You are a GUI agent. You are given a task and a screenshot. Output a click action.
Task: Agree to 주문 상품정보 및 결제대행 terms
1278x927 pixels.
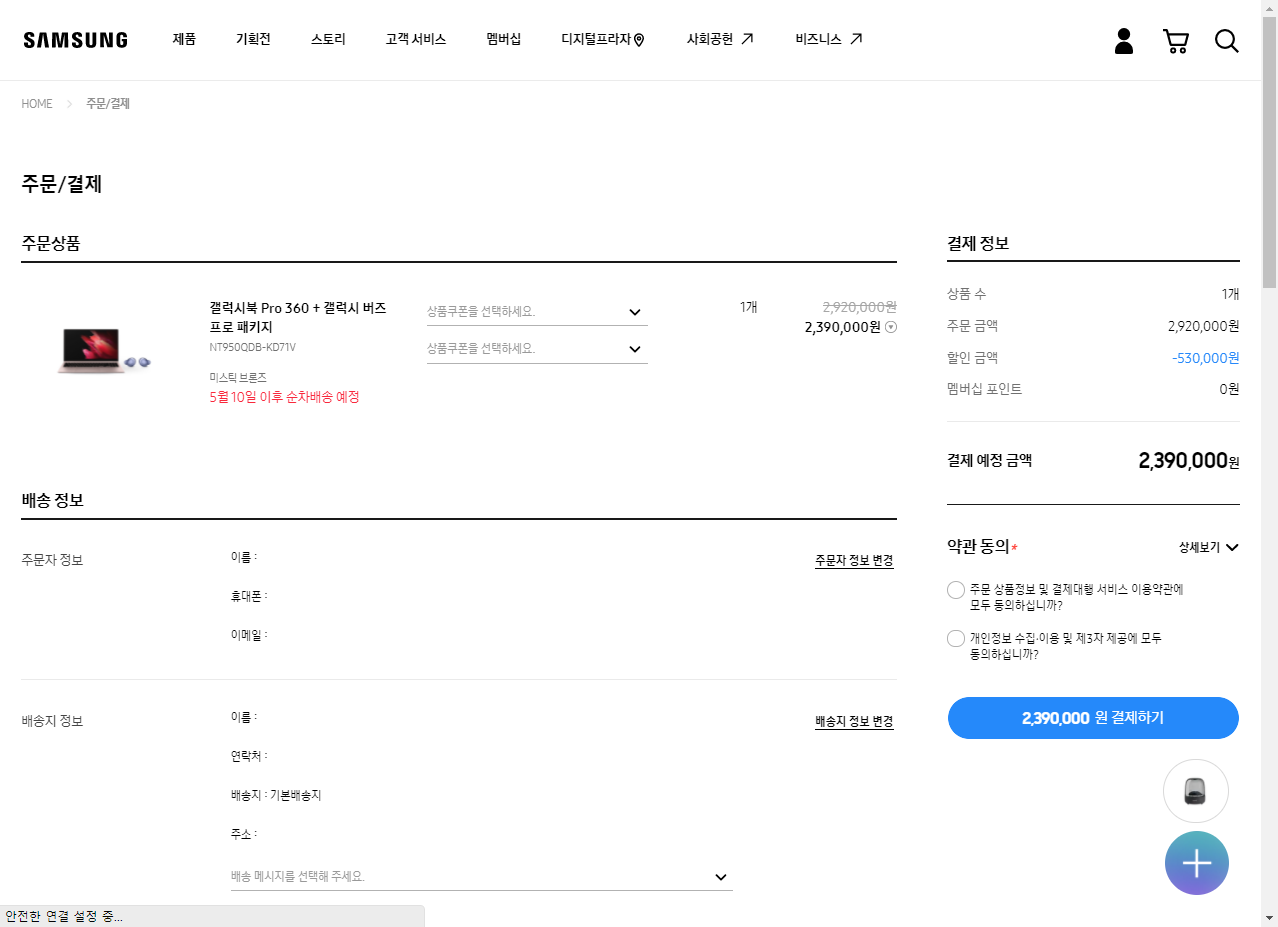point(956,590)
